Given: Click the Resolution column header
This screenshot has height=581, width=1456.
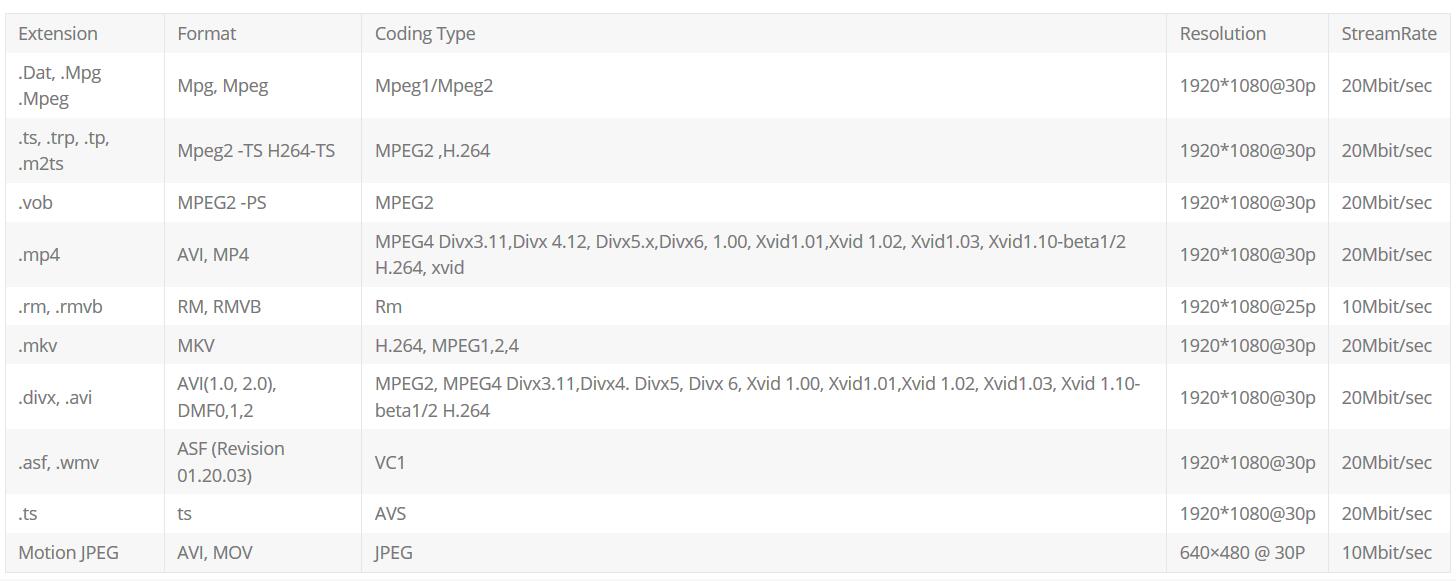Looking at the screenshot, I should [1223, 33].
